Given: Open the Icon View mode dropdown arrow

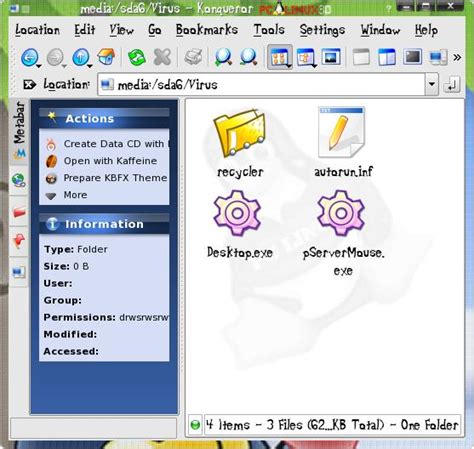Looking at the screenshot, I should click(289, 66).
